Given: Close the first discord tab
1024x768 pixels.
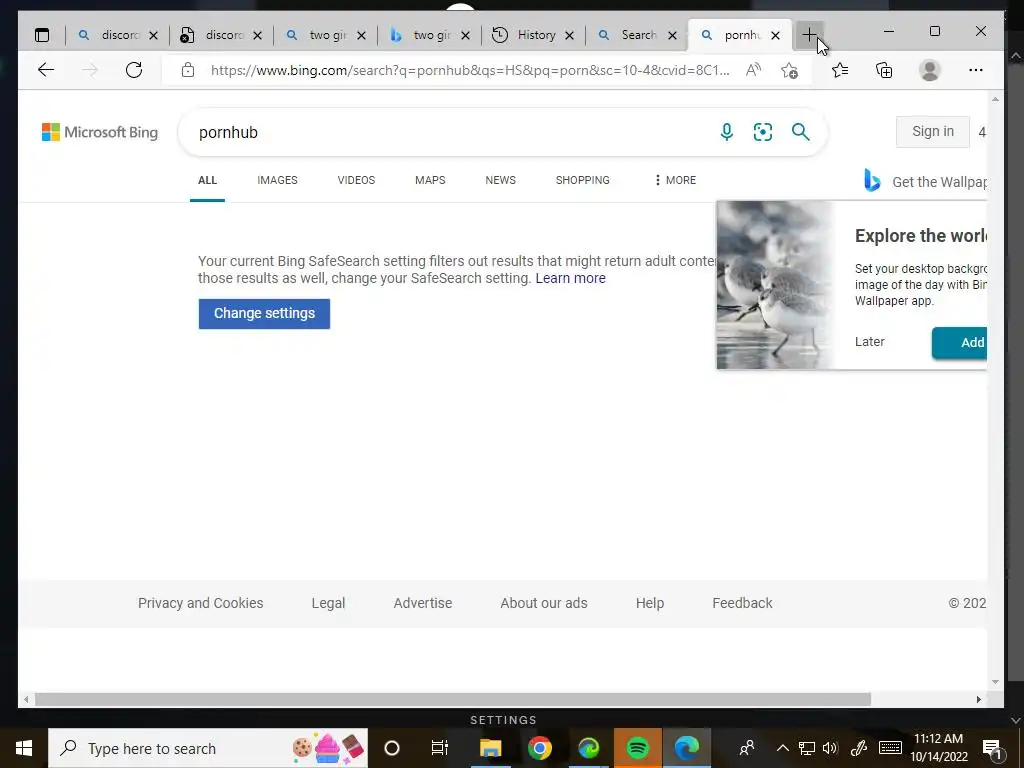Looking at the screenshot, I should click(153, 35).
